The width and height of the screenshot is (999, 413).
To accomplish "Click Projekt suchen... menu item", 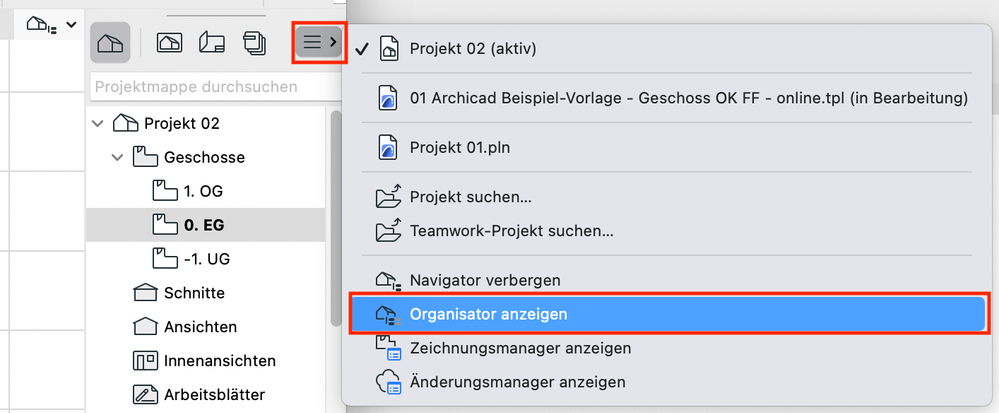I will (x=470, y=198).
